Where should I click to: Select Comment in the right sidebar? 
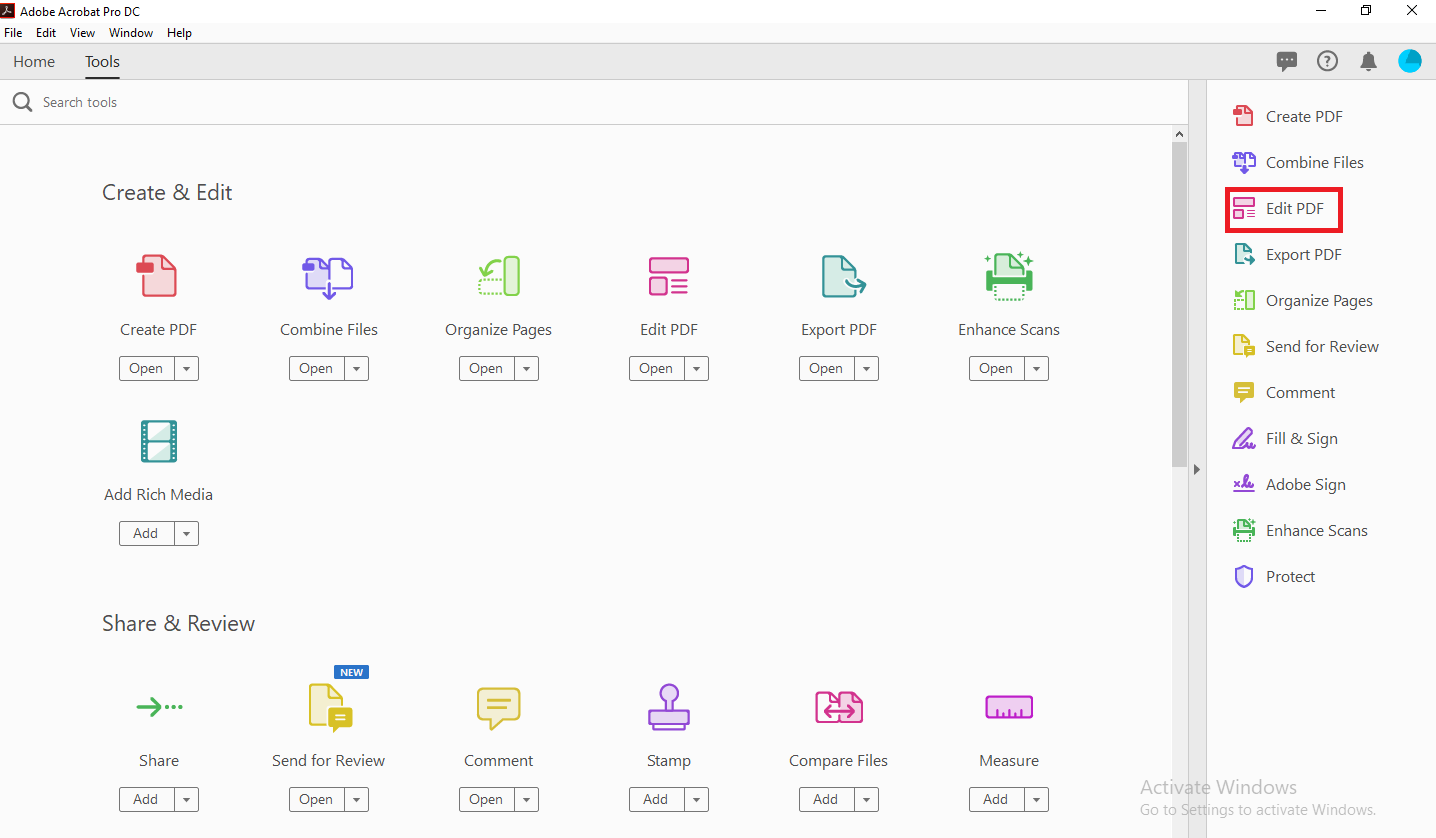tap(1284, 392)
